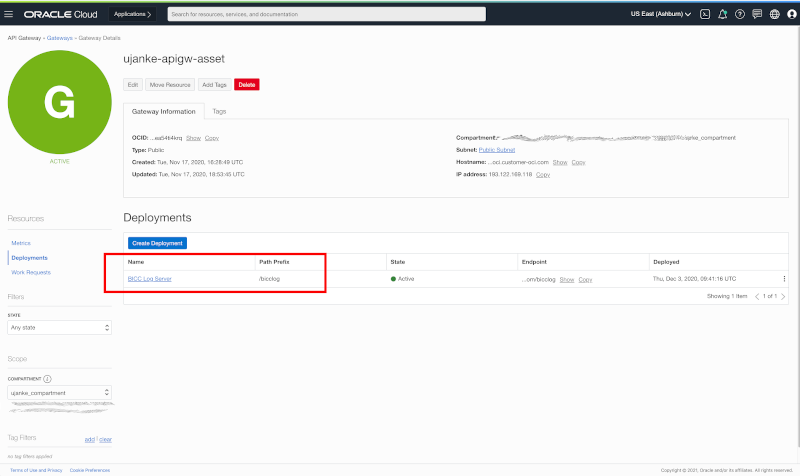Click the green G gateway icon
This screenshot has height=476, width=800.
(60, 102)
